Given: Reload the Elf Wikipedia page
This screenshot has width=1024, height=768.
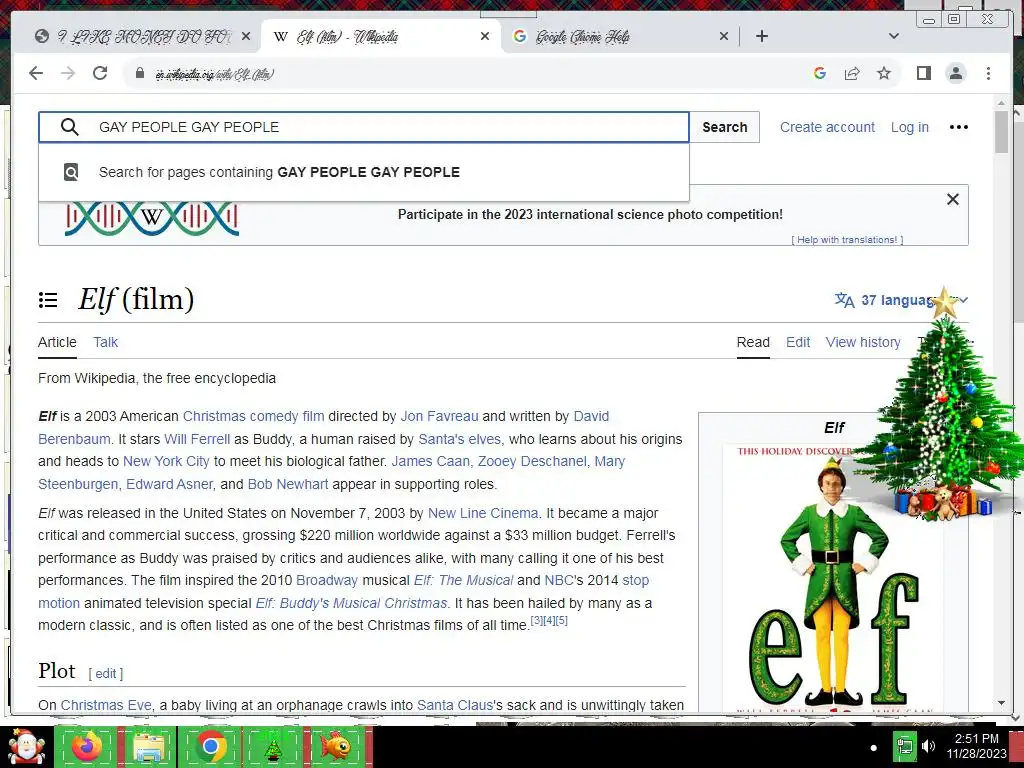Looking at the screenshot, I should (x=100, y=73).
